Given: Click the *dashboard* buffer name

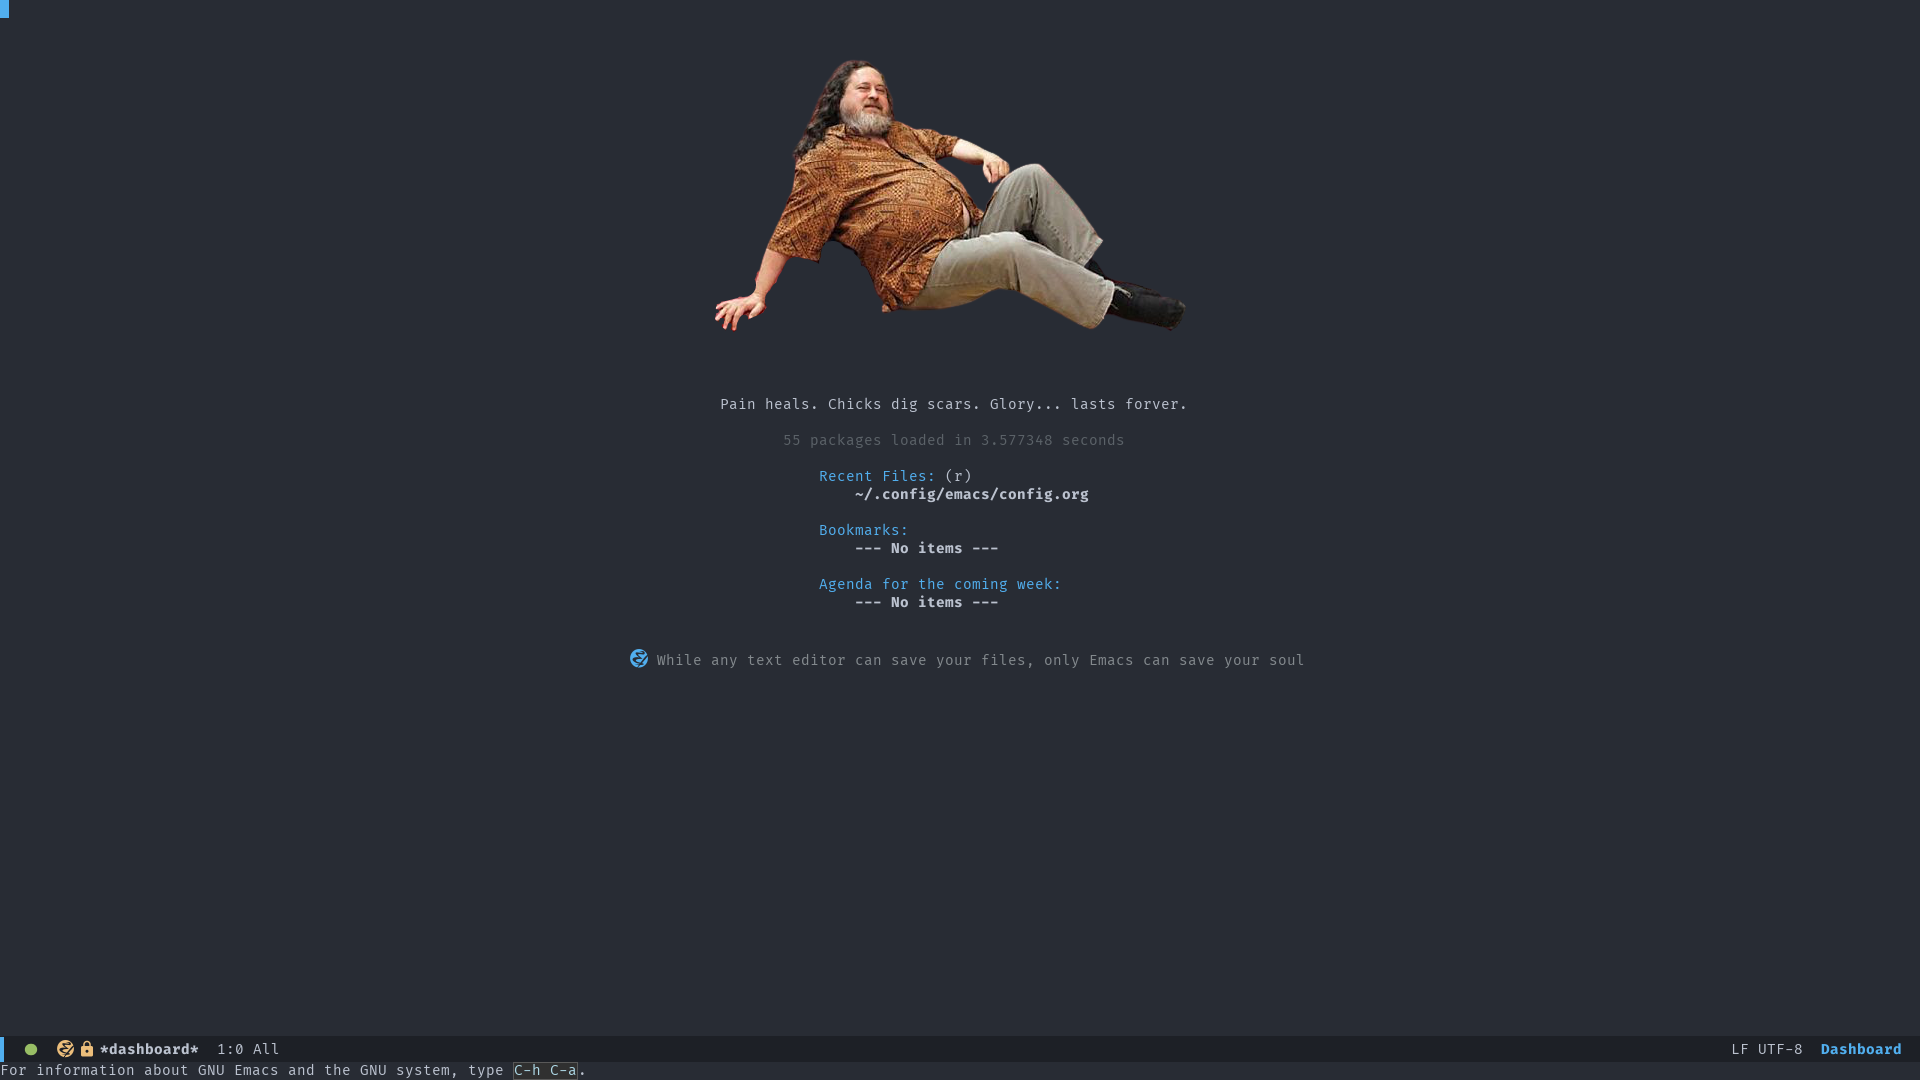Looking at the screenshot, I should point(148,1049).
